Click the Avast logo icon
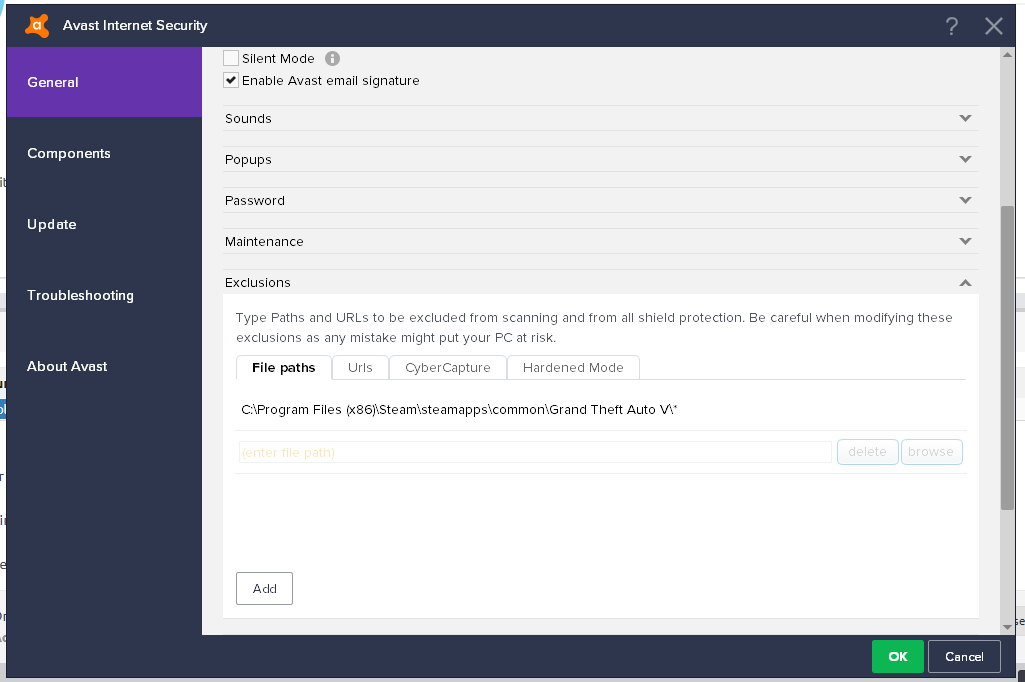This screenshot has height=682, width=1025. 38,25
